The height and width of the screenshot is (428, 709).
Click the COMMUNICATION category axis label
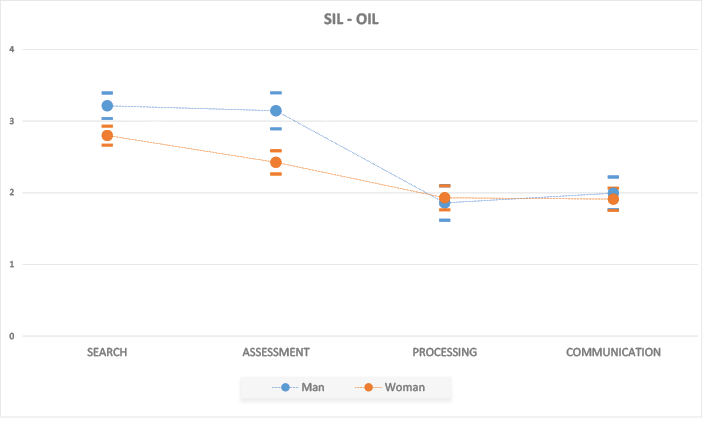click(613, 352)
